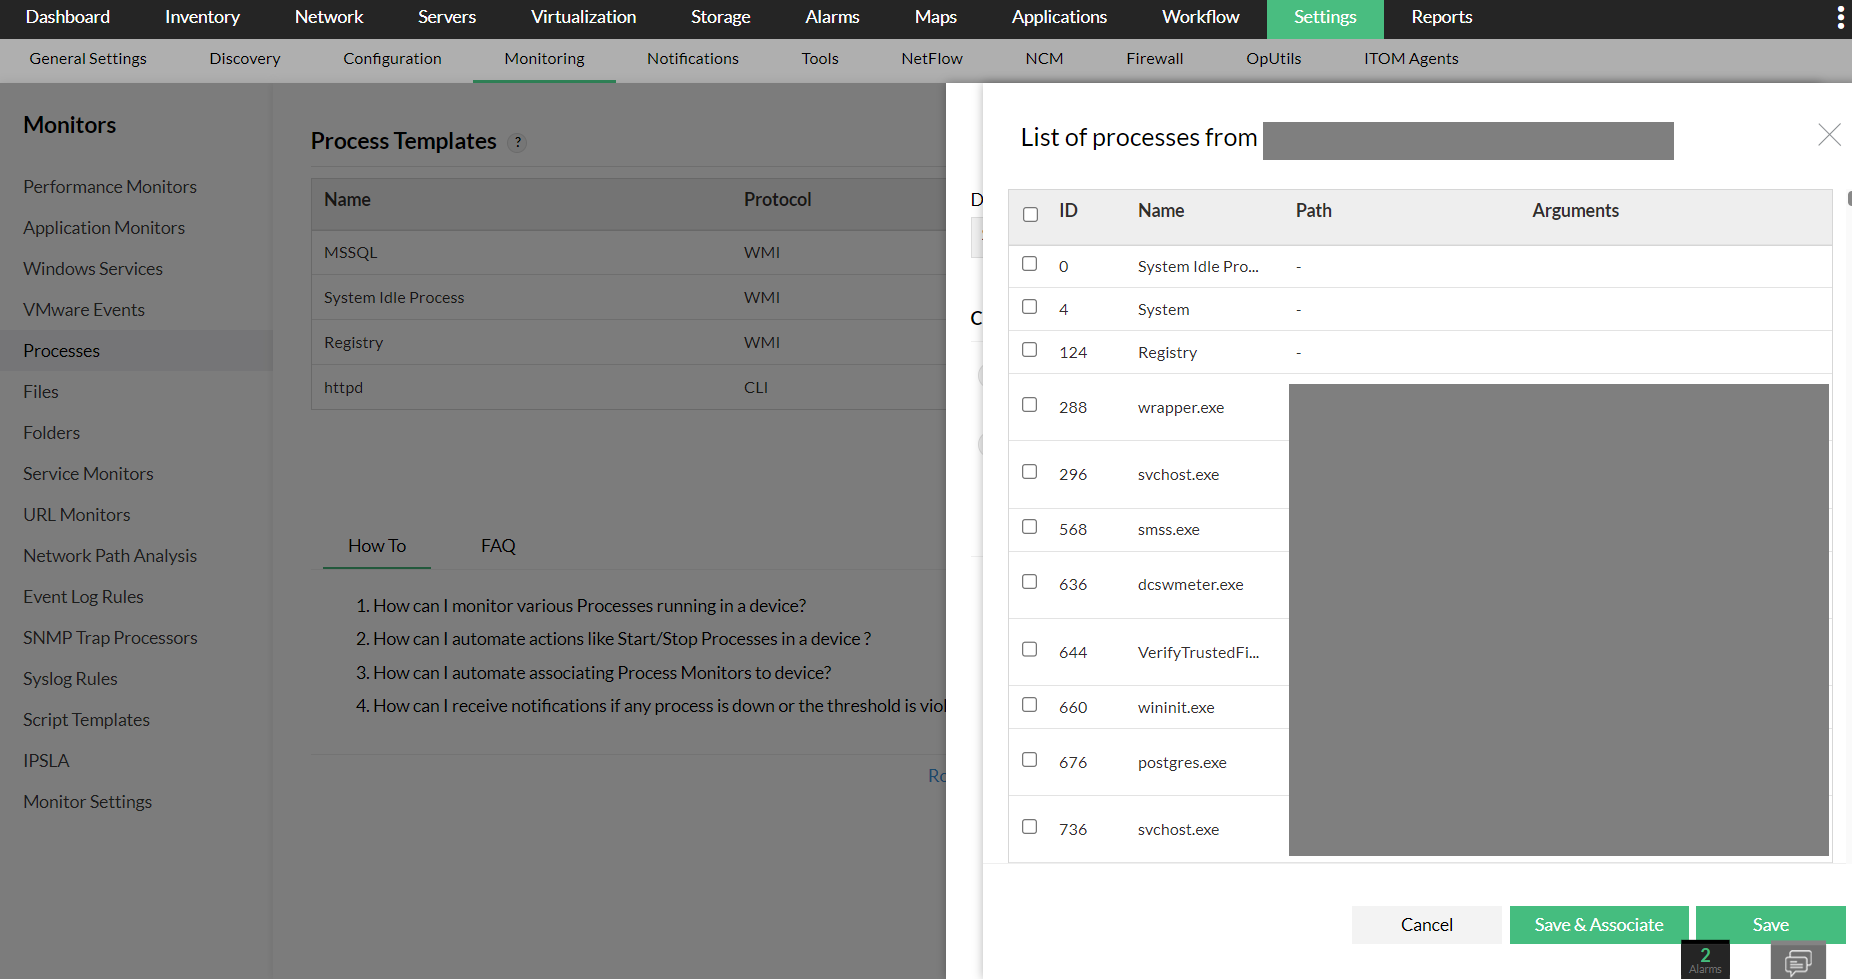Click the help question mark beside Process Templates
Screen dimensions: 1852x979
(x=517, y=143)
